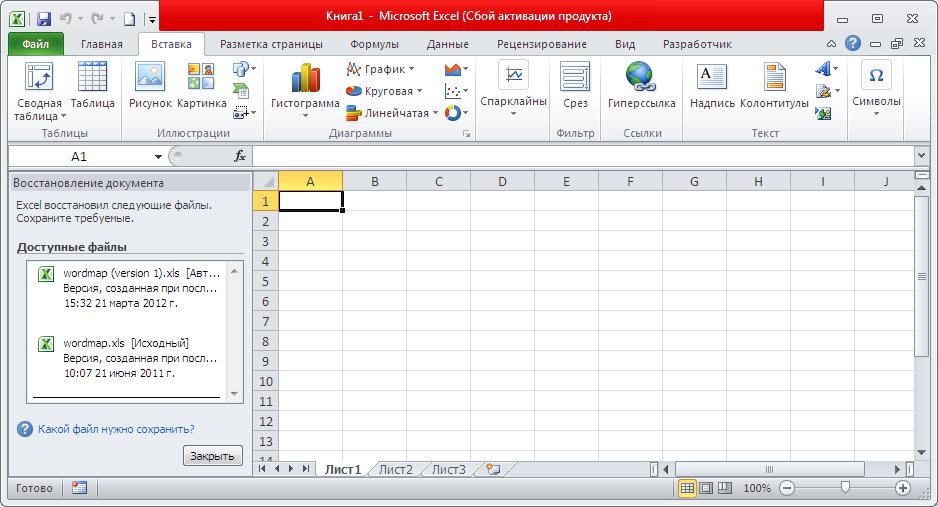Open sheet Лист2
This screenshot has height=507, width=938.
tap(395, 470)
